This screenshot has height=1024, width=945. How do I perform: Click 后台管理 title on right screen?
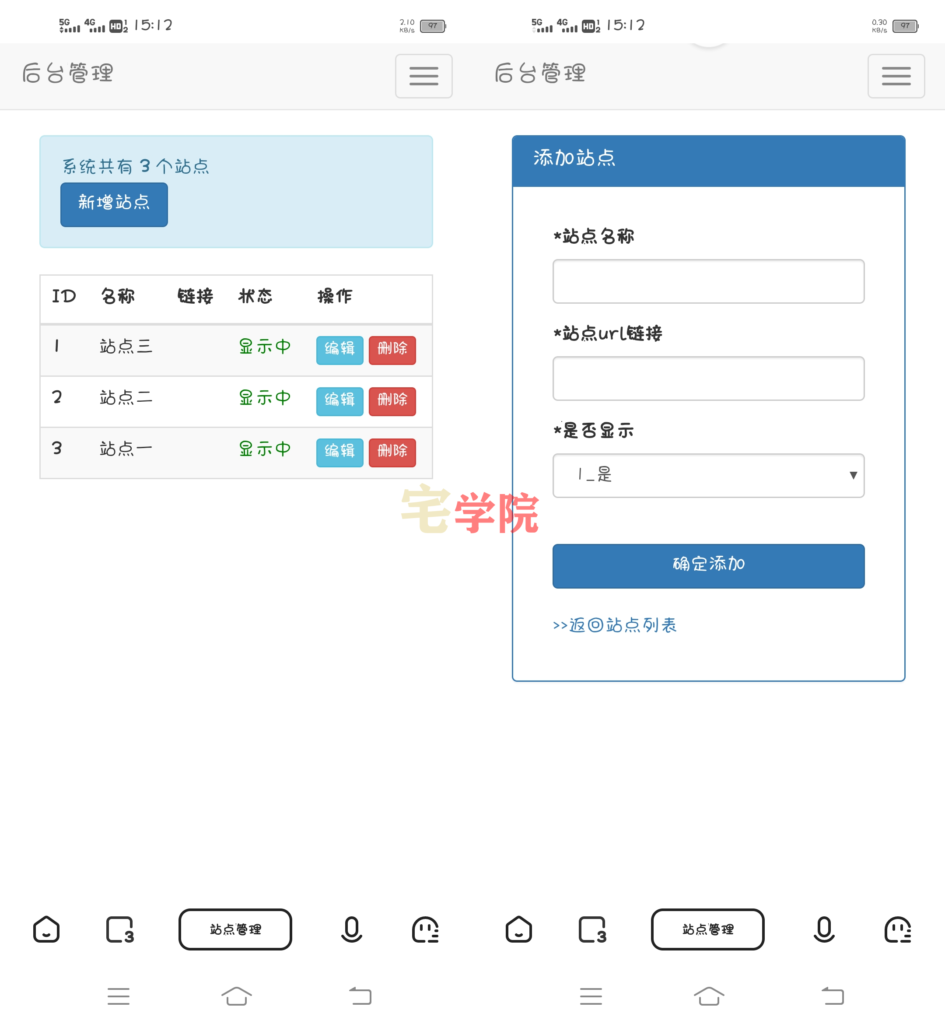coord(540,73)
